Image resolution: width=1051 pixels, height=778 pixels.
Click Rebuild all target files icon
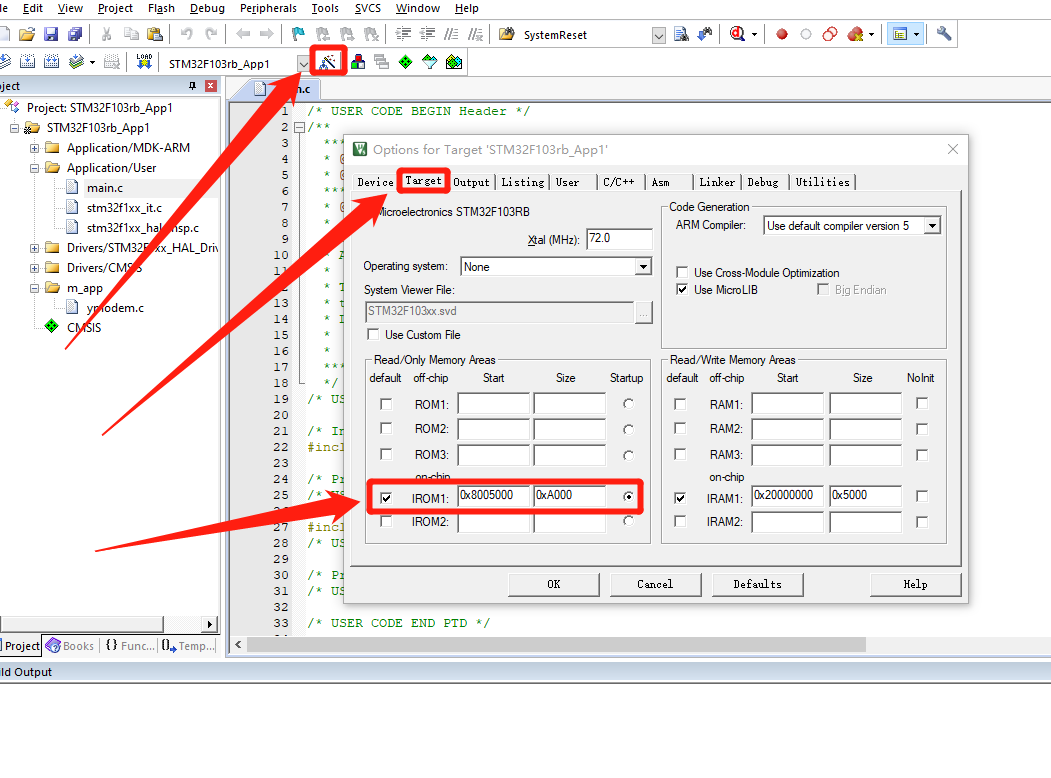[x=52, y=62]
